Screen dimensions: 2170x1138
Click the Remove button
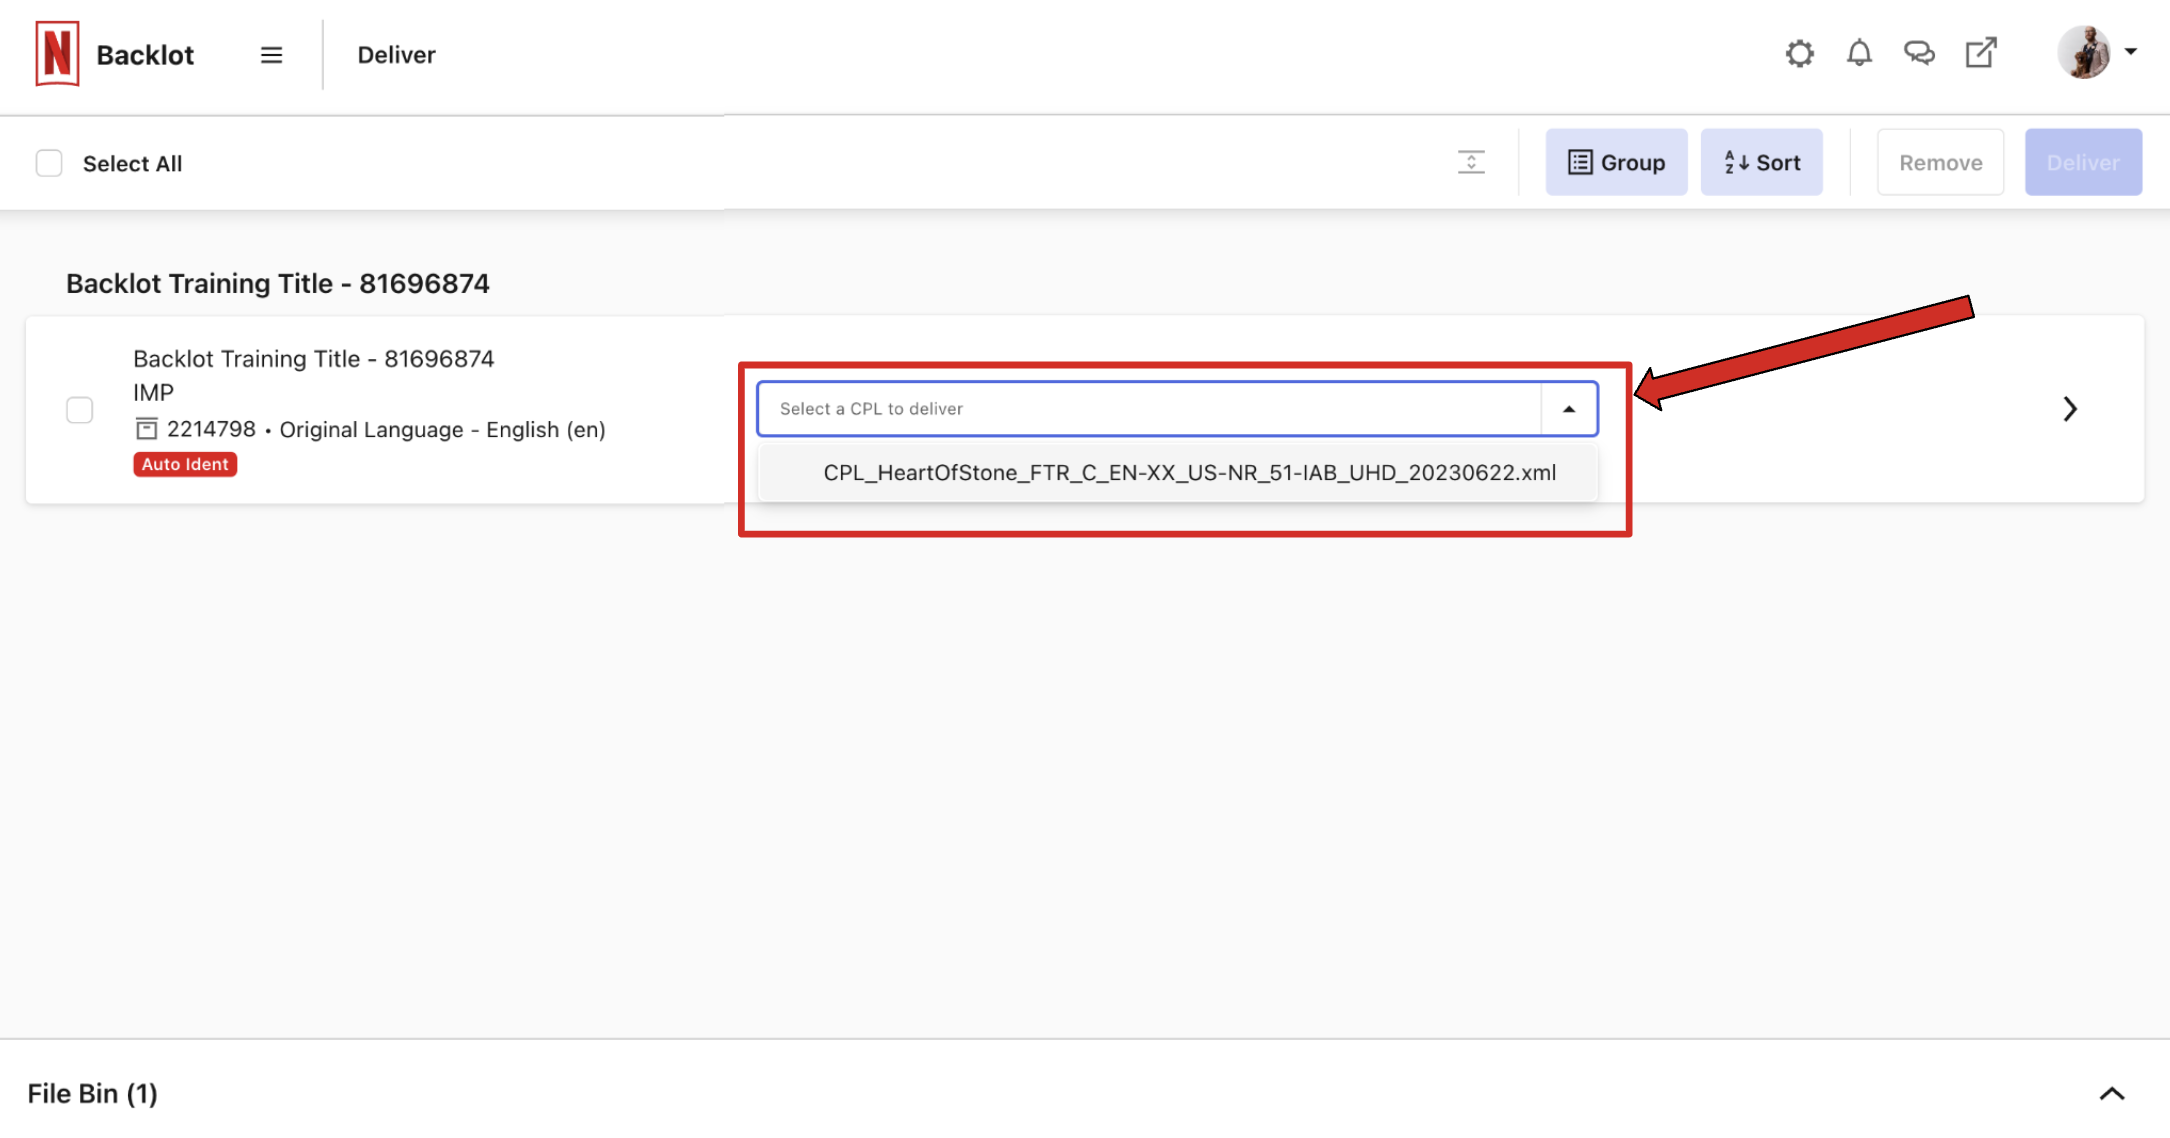click(1940, 162)
